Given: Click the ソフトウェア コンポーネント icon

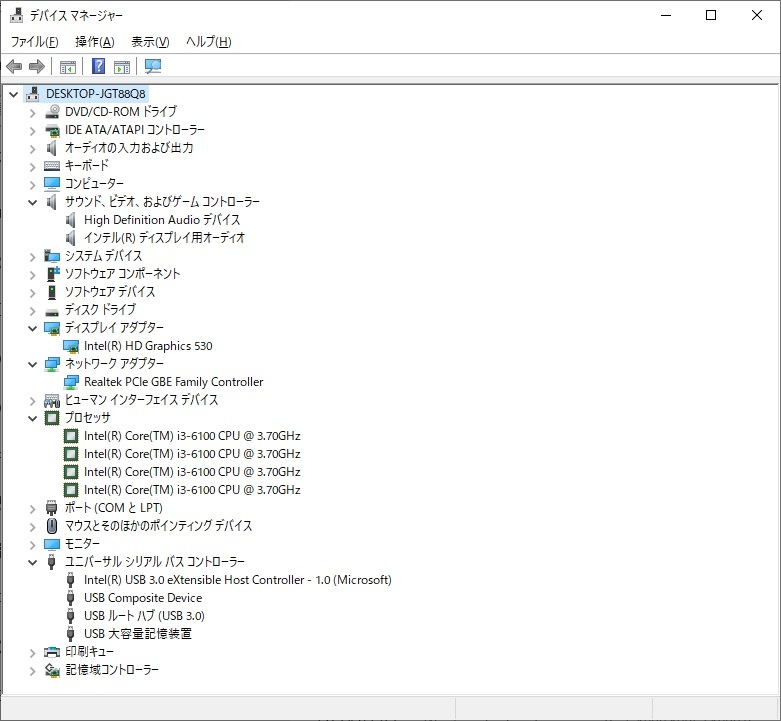Looking at the screenshot, I should point(52,273).
